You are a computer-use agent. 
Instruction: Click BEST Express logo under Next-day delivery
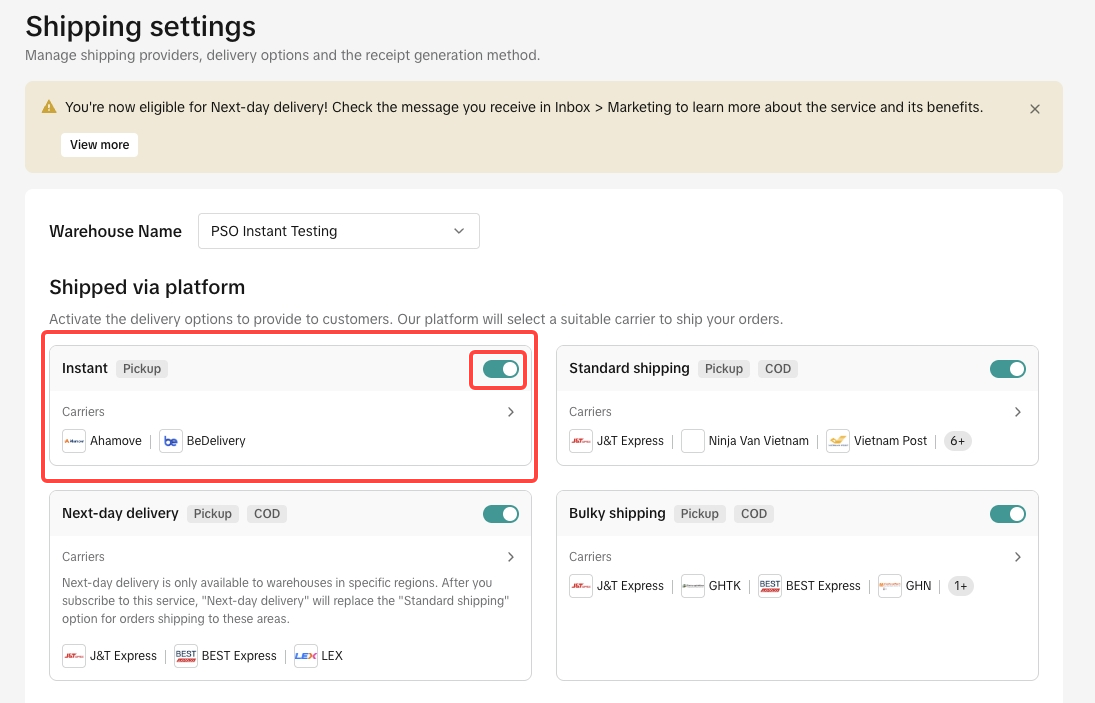click(186, 656)
